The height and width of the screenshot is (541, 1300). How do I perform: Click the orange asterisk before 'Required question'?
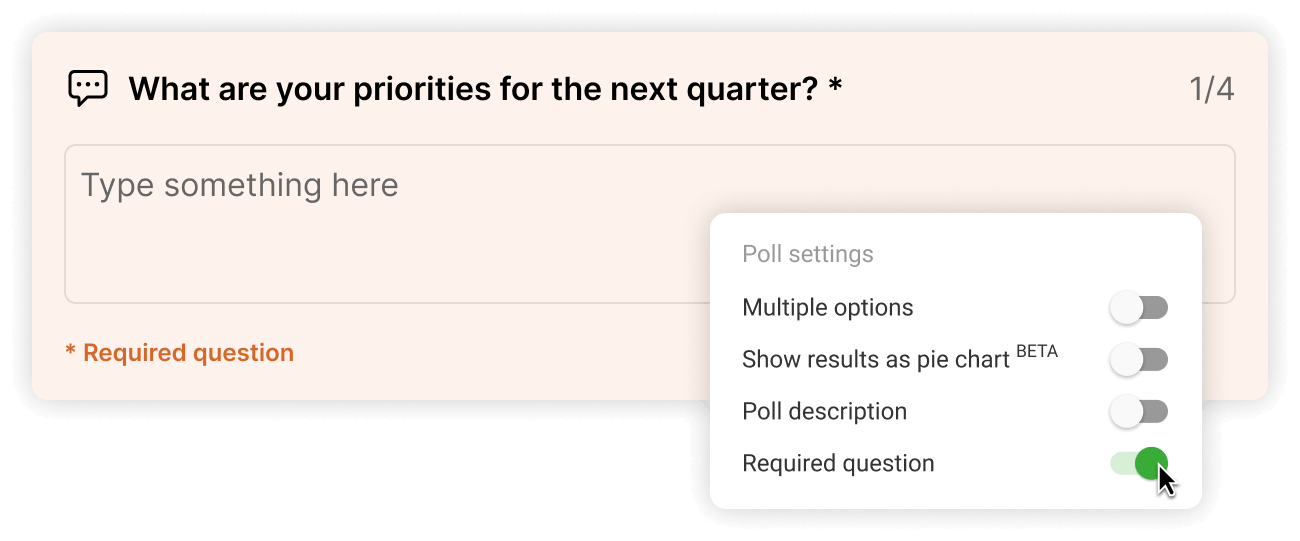[70, 352]
